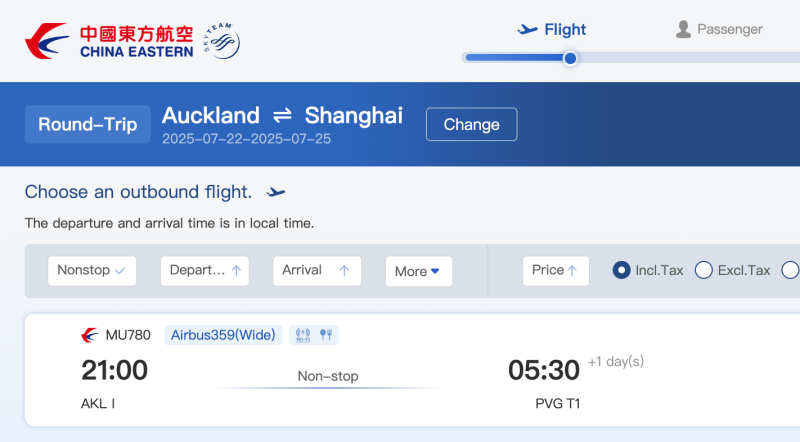Sort flights by Price
Image resolution: width=800 pixels, height=442 pixels.
555,270
